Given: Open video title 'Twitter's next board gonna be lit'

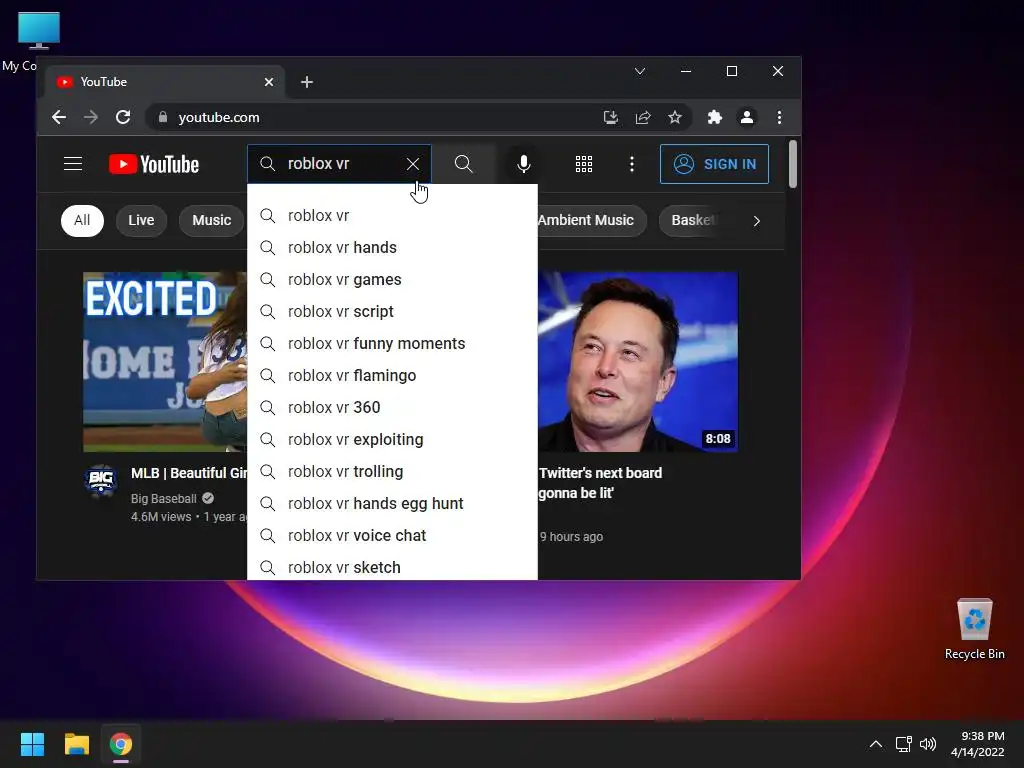Looking at the screenshot, I should coord(600,483).
